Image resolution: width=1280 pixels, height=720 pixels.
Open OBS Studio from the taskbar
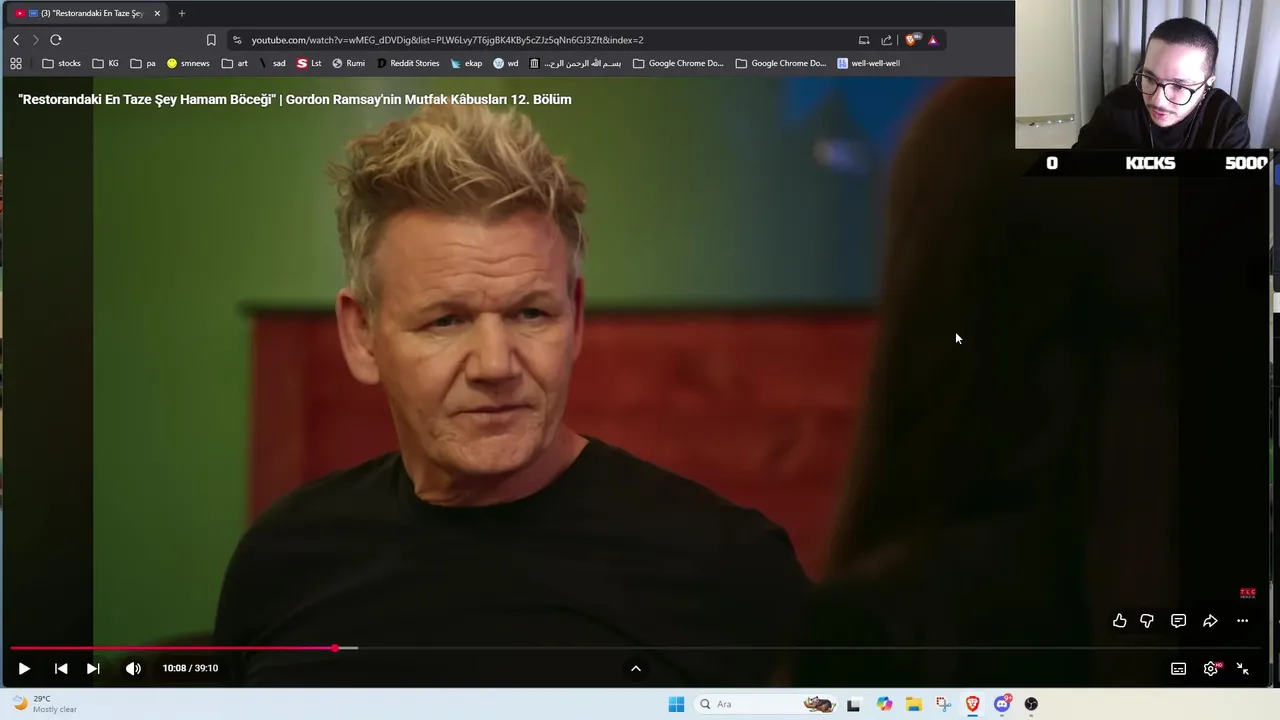(1031, 704)
